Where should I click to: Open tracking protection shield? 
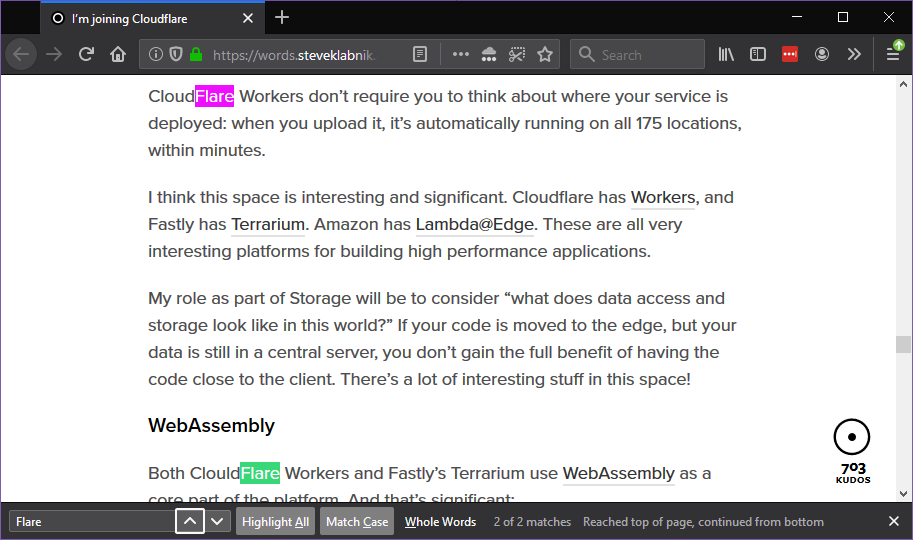pos(176,55)
